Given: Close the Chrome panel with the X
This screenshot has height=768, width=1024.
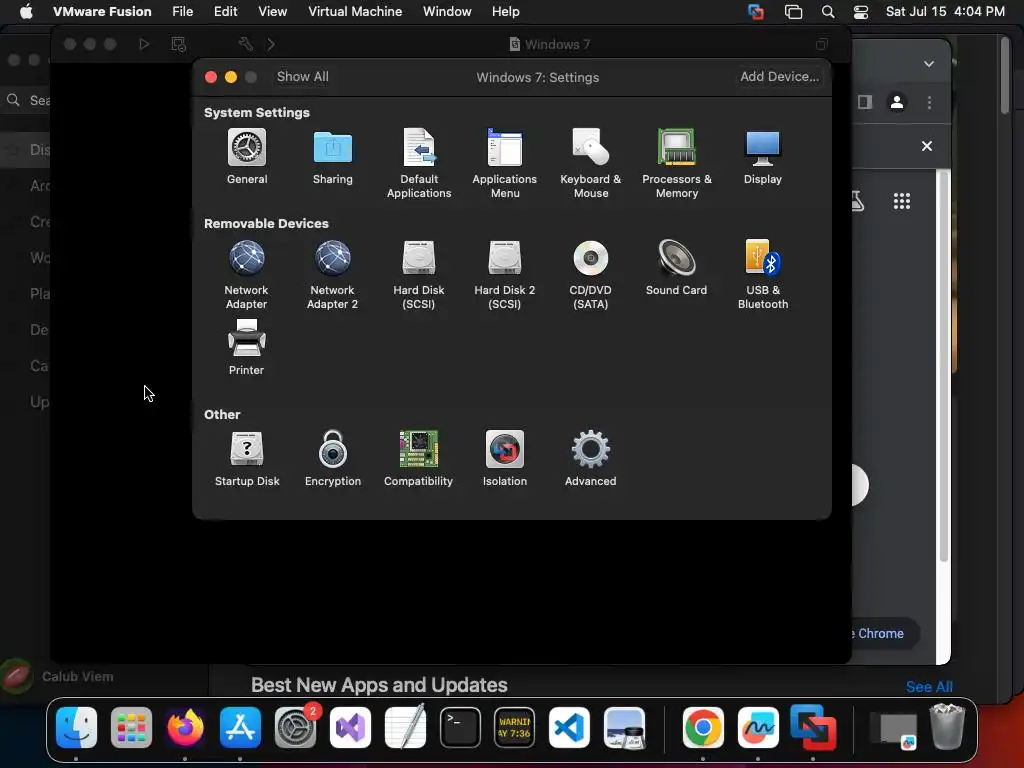Looking at the screenshot, I should tap(926, 146).
